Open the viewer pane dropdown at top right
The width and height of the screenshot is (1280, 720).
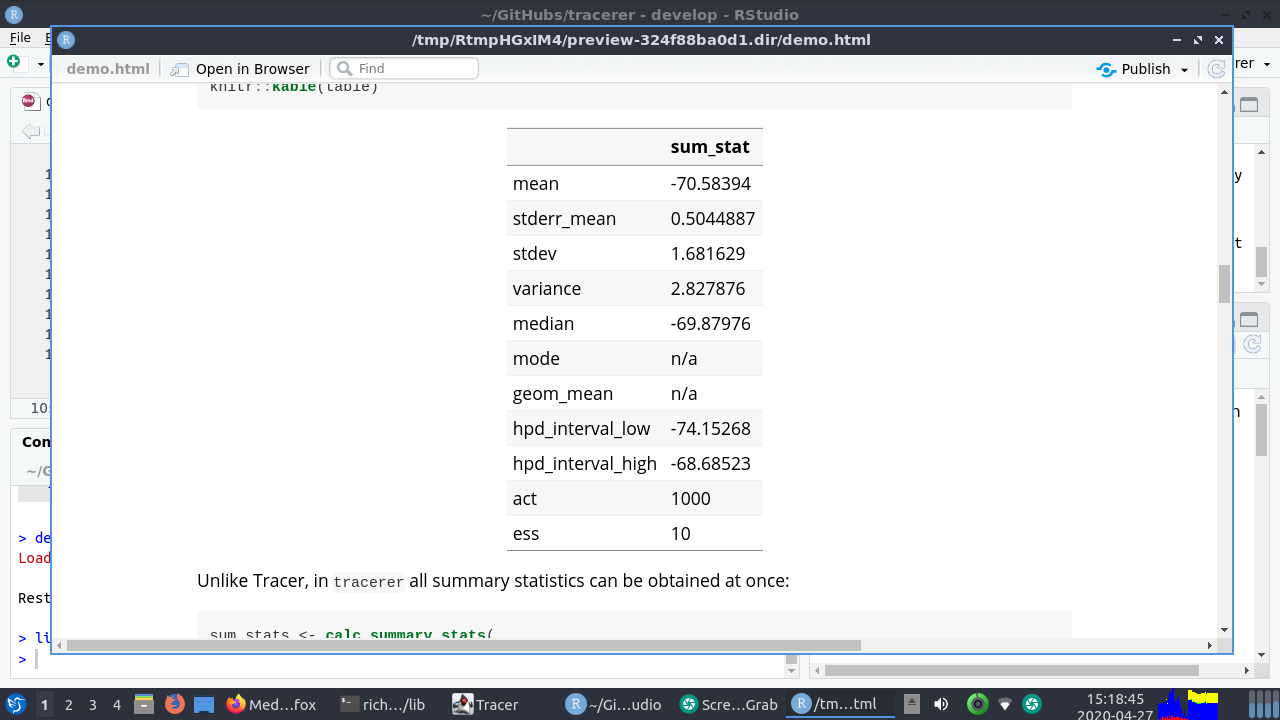[x=1265, y=65]
